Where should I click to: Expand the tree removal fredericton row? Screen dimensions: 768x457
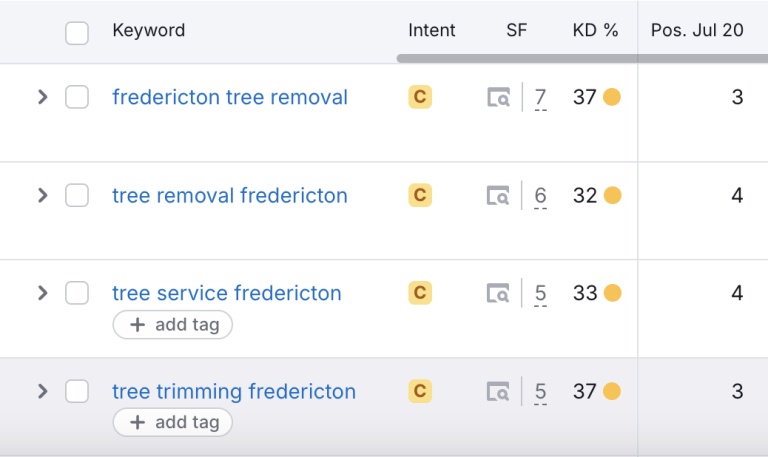click(x=42, y=195)
